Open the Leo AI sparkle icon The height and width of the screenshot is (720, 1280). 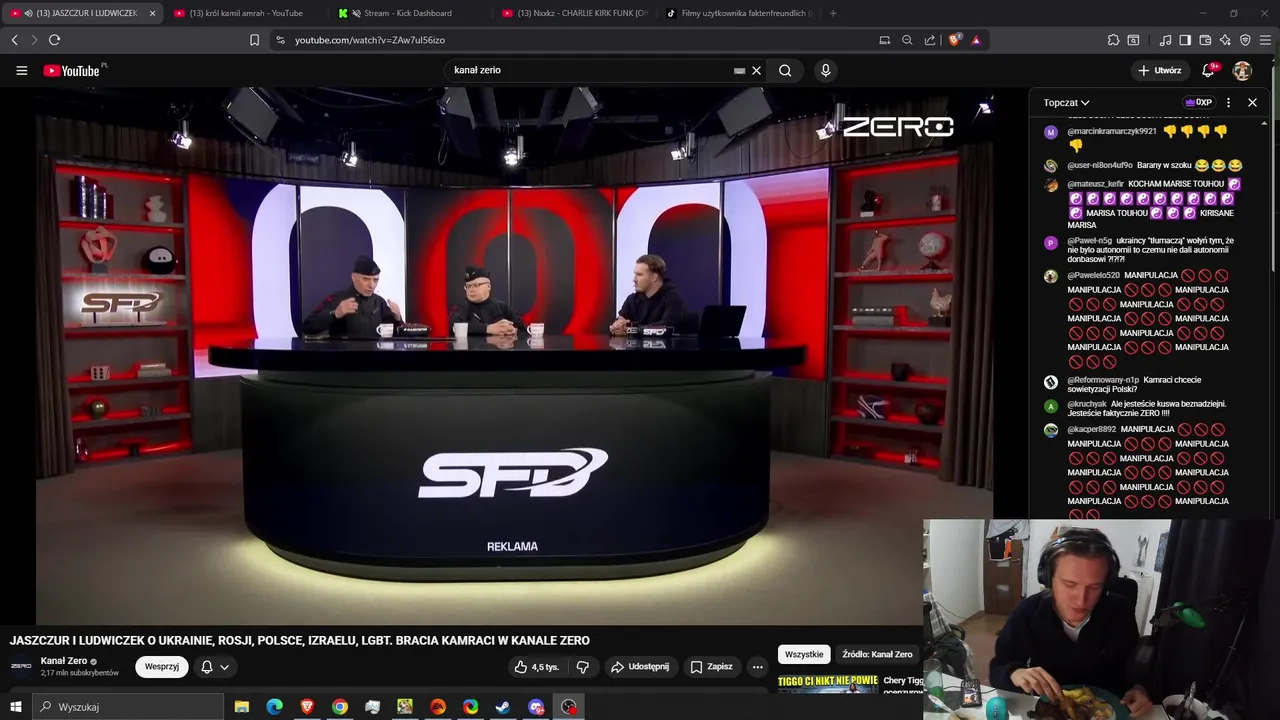coord(1225,40)
